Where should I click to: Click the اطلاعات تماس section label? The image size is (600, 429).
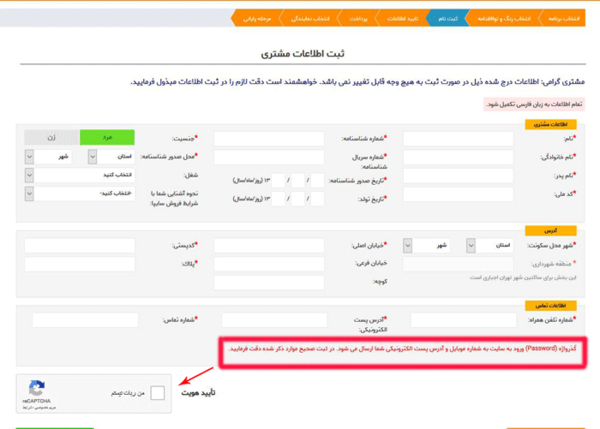551,305
